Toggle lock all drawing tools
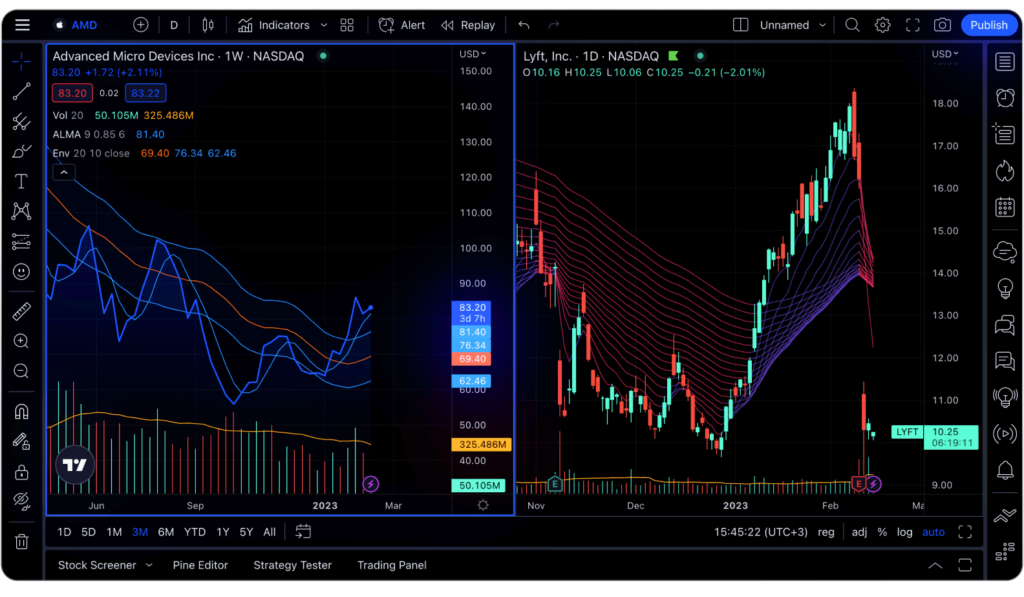The height and width of the screenshot is (597, 1024). tap(22, 472)
